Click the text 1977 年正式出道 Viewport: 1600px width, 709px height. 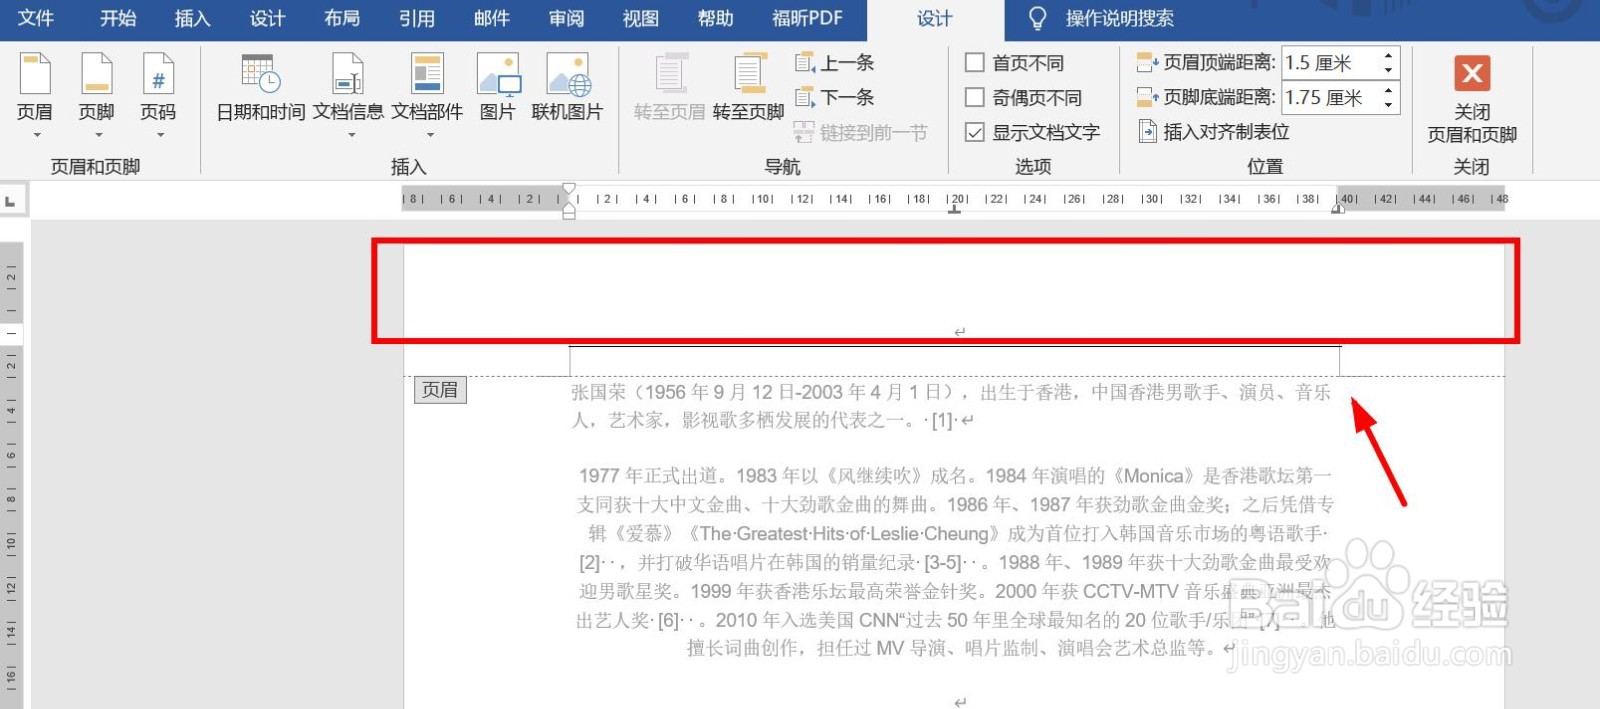pyautogui.click(x=653, y=476)
